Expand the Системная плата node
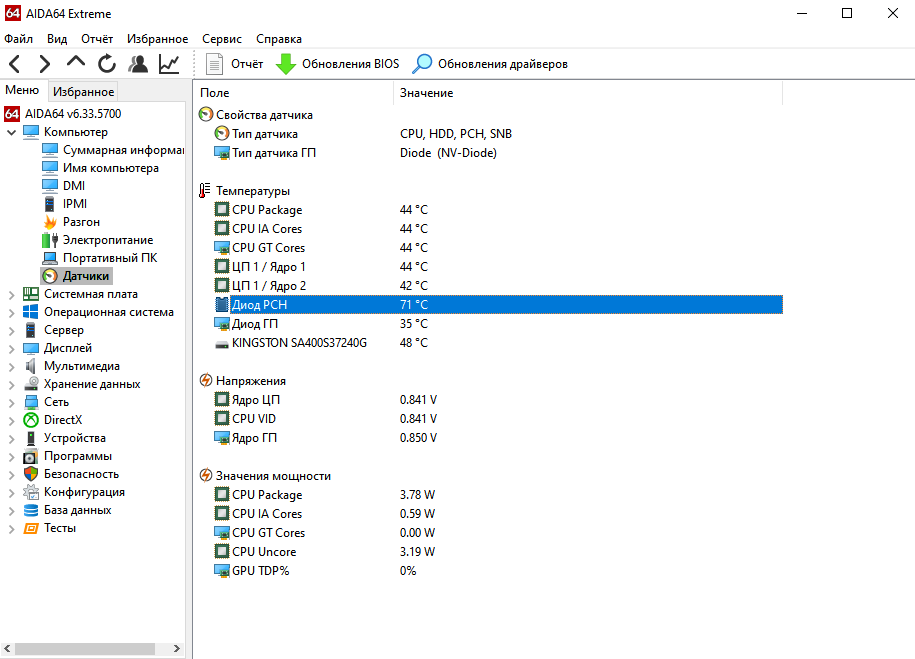This screenshot has height=659, width=915. [11, 295]
